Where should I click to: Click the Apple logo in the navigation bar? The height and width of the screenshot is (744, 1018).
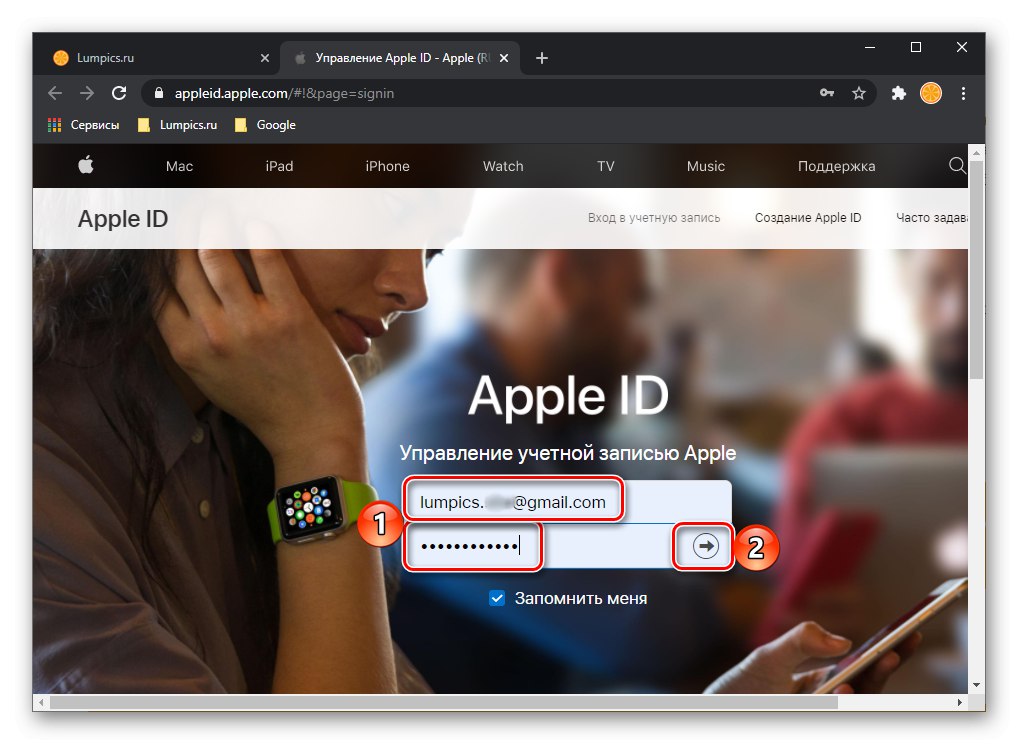point(86,166)
